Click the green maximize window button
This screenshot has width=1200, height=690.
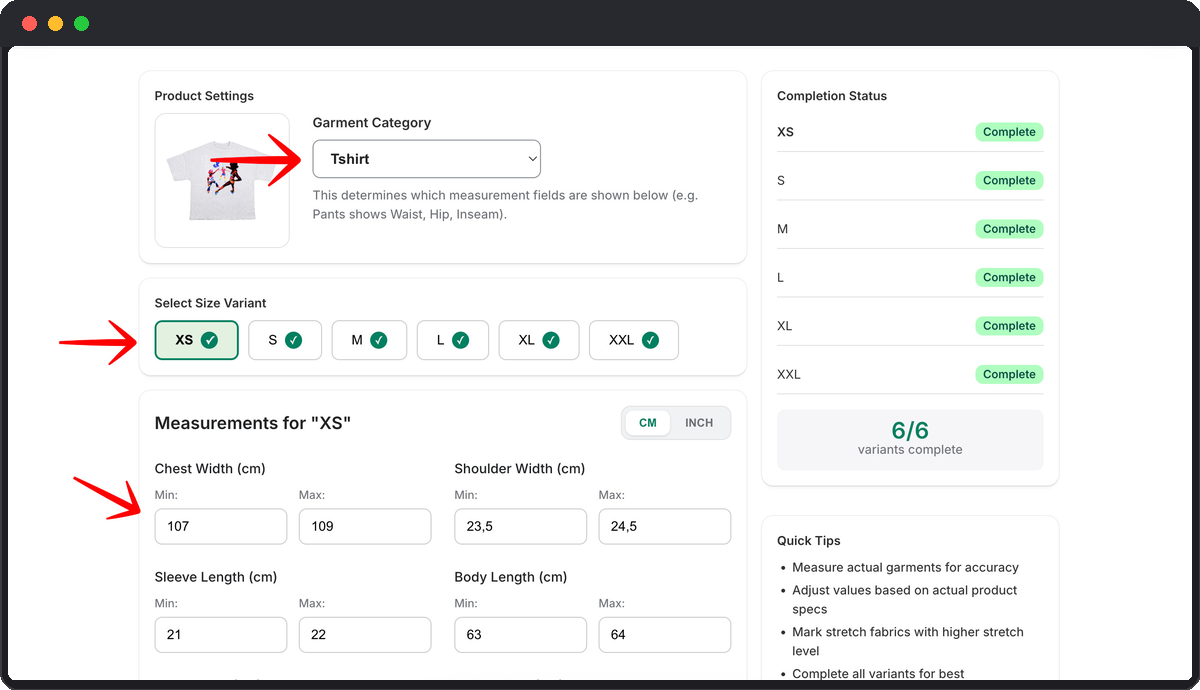[82, 23]
